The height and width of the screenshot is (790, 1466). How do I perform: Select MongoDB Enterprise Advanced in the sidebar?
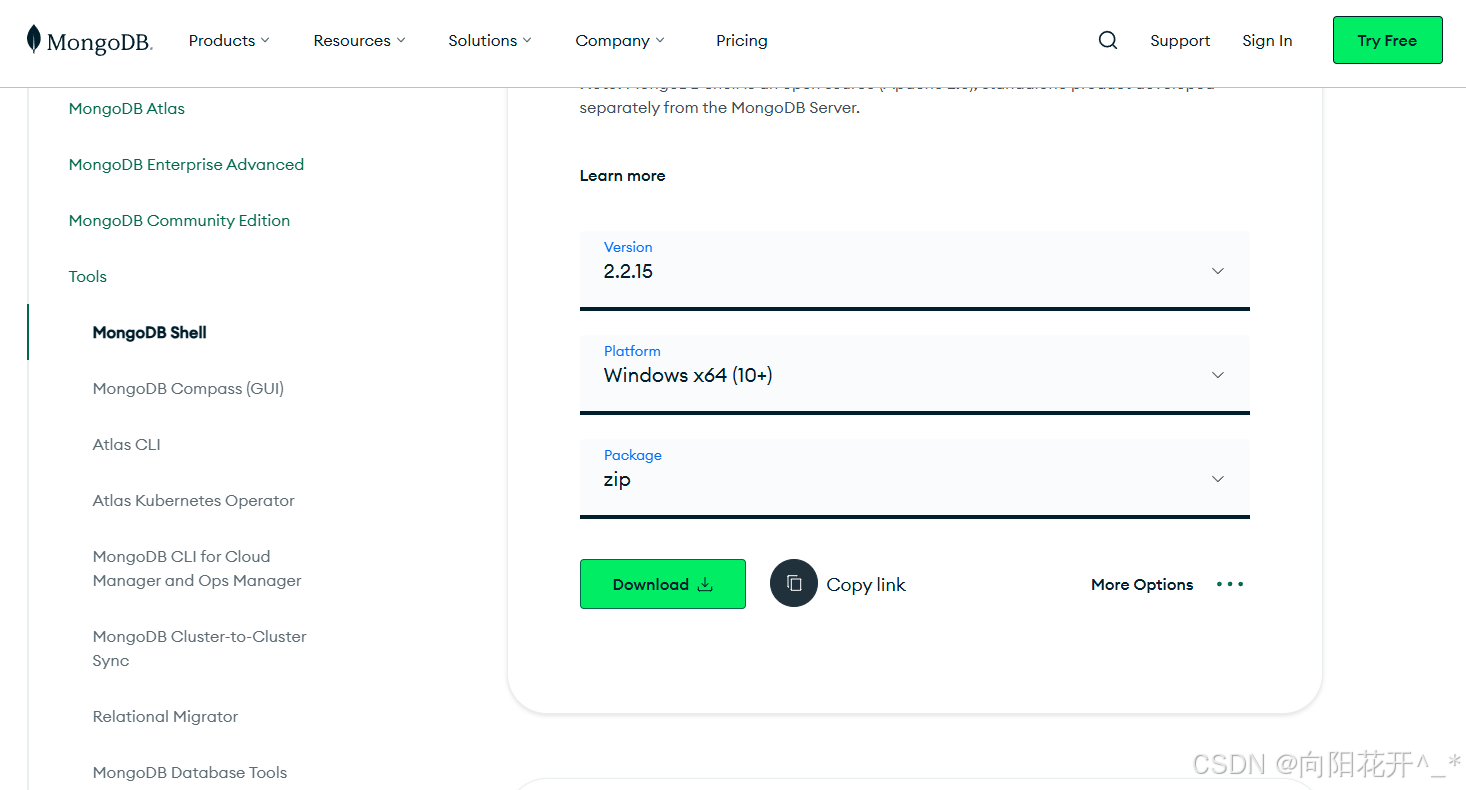186,164
